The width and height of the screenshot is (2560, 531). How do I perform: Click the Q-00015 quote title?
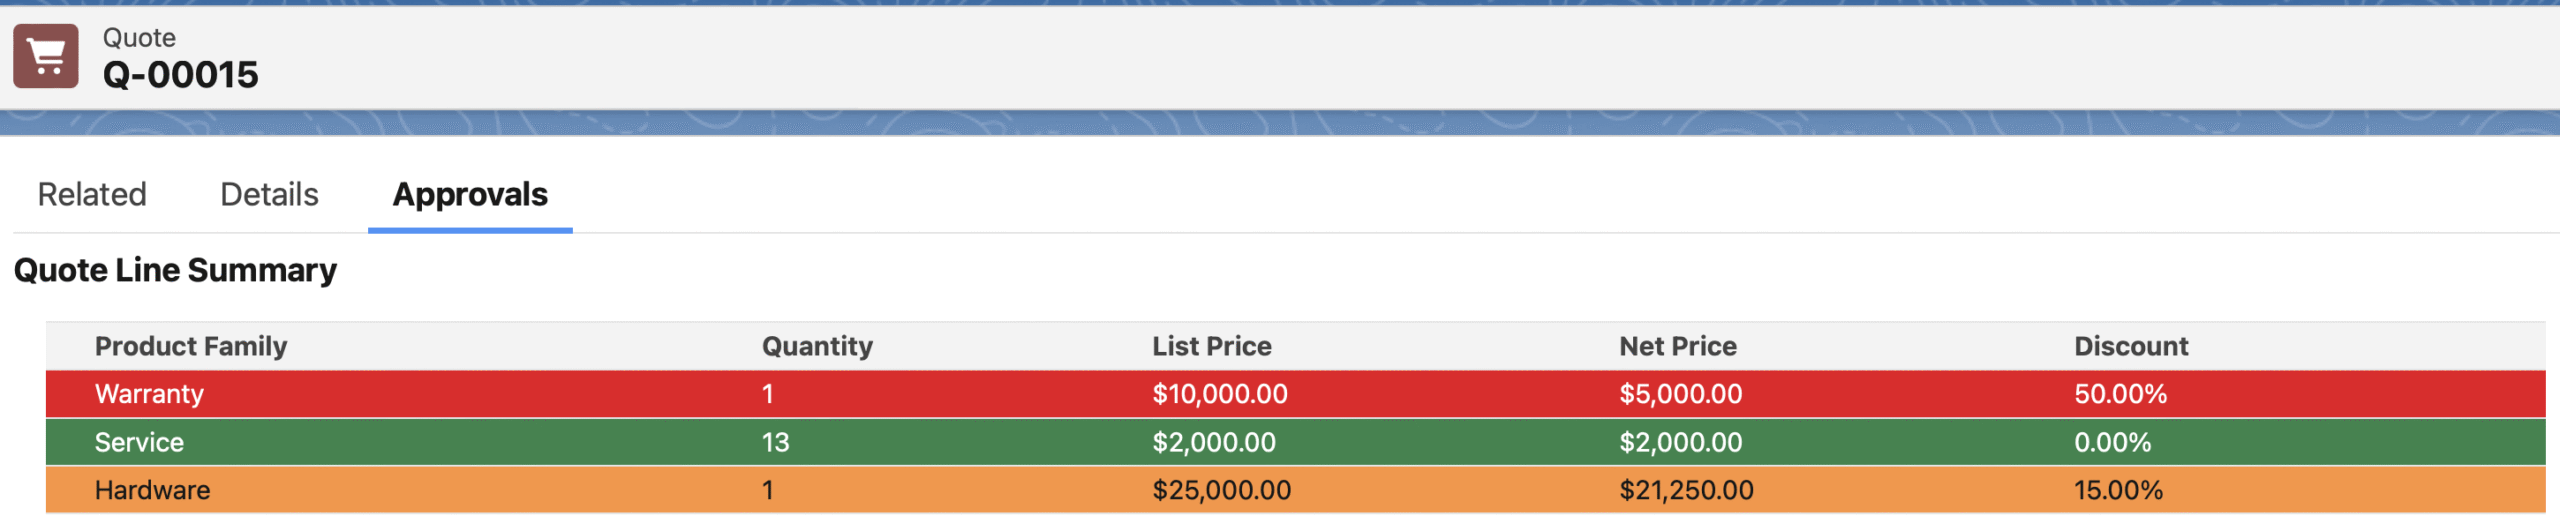(181, 75)
